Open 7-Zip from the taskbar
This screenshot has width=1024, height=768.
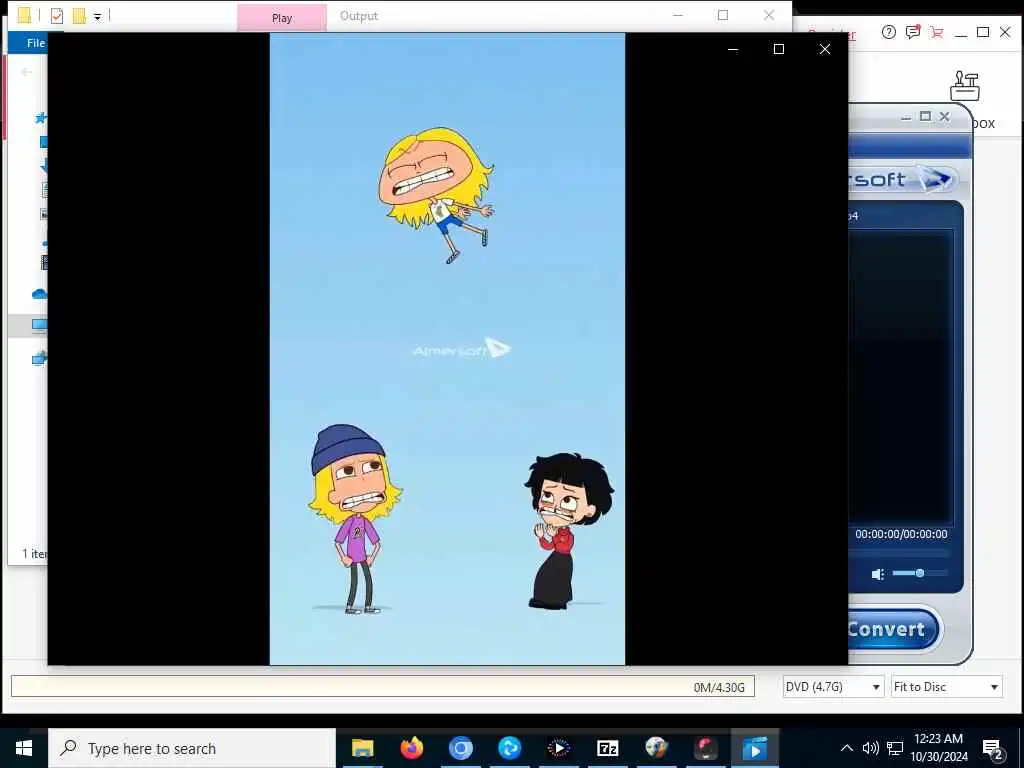coord(607,748)
